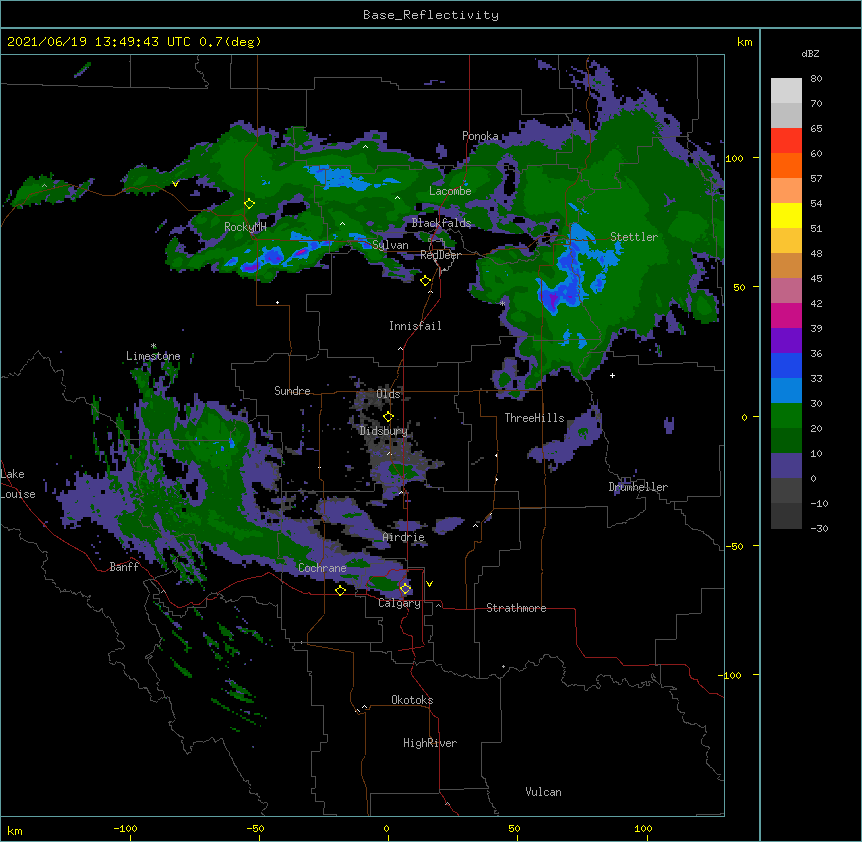Click the Blackfalds label

click(x=441, y=223)
